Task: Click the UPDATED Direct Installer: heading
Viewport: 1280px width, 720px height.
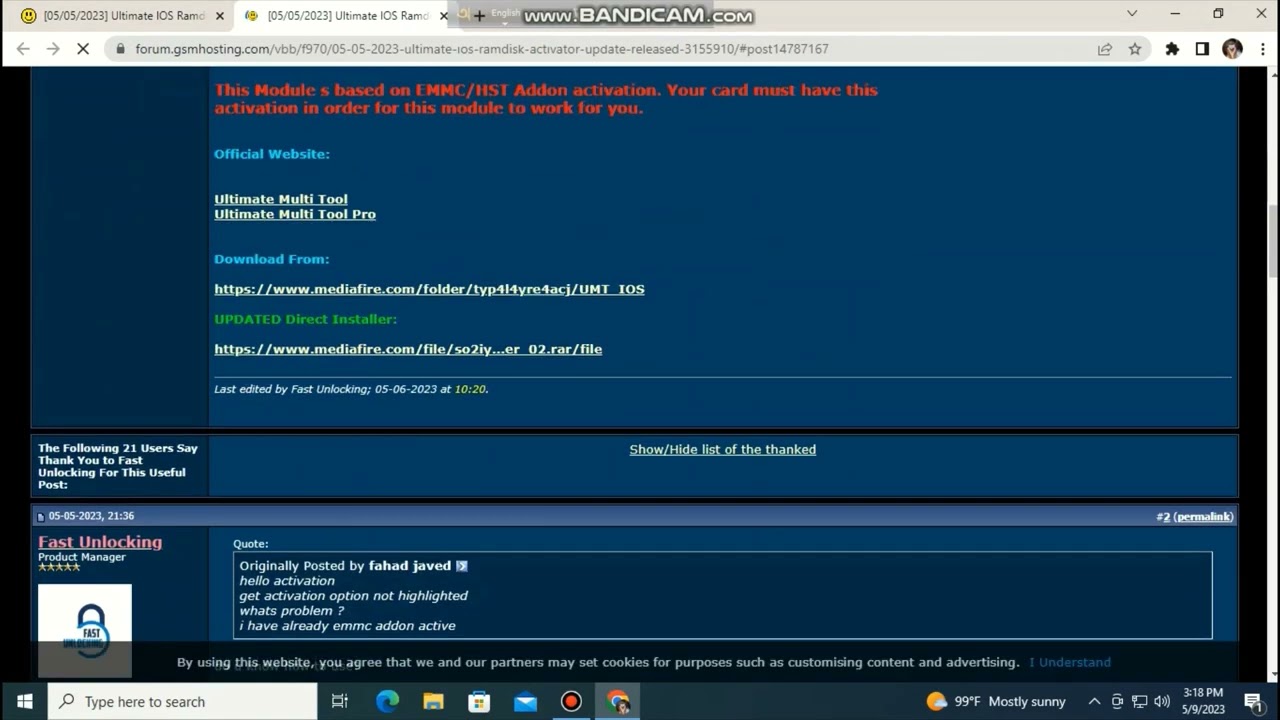Action: coord(305,319)
